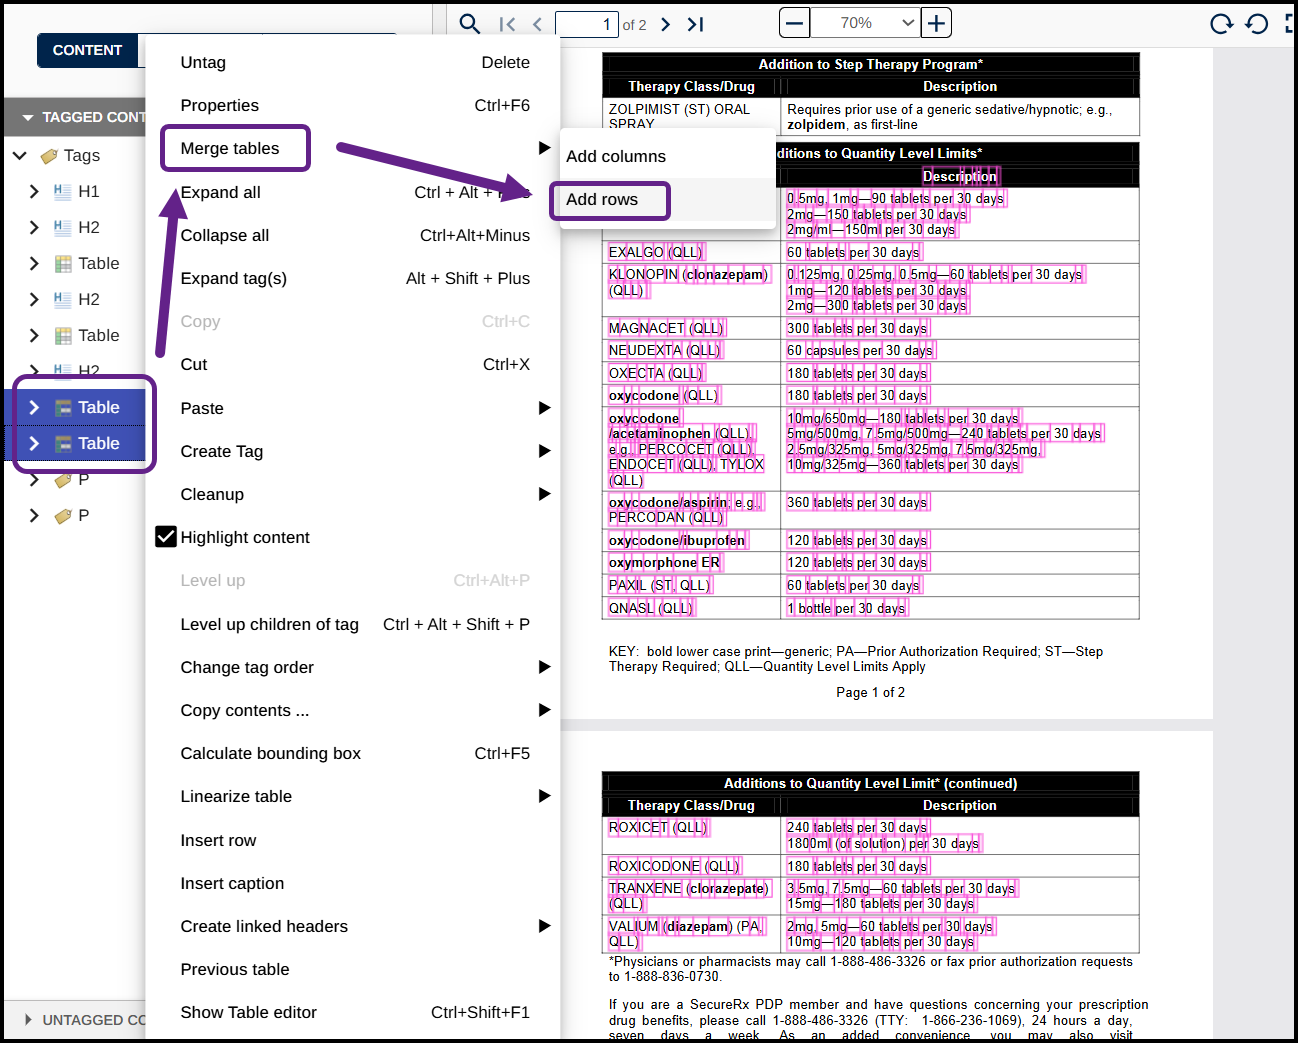Viewport: 1298px width, 1043px height.
Task: Expand the second H2 tag node
Action: pyautogui.click(x=34, y=300)
